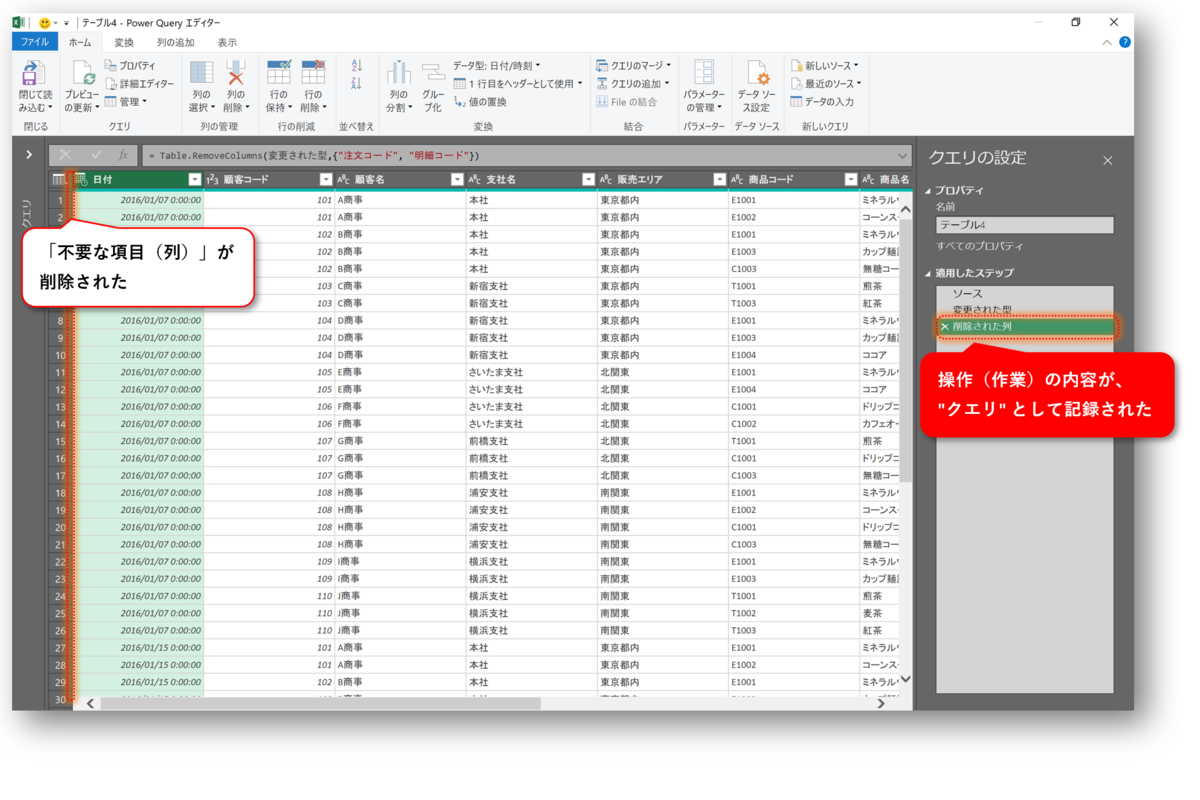Open the 支社名 column filter dropdown
The image size is (1200, 800).
(588, 180)
